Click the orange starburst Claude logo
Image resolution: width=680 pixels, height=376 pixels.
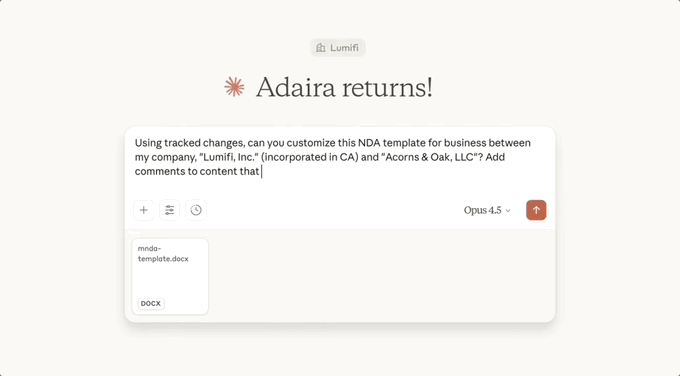click(x=234, y=87)
